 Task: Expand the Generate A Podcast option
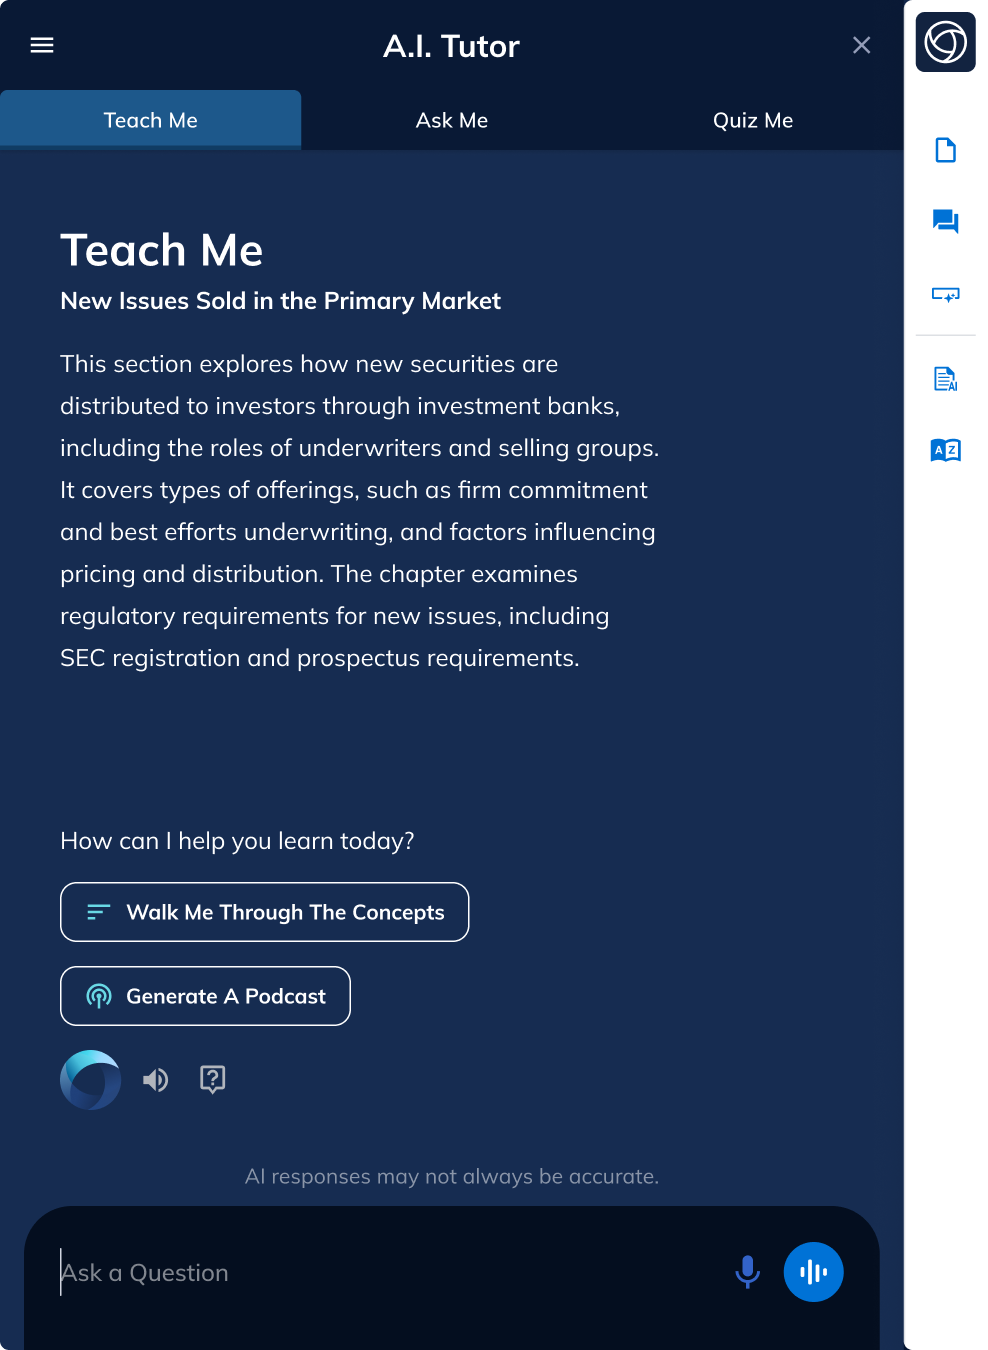[x=205, y=996]
